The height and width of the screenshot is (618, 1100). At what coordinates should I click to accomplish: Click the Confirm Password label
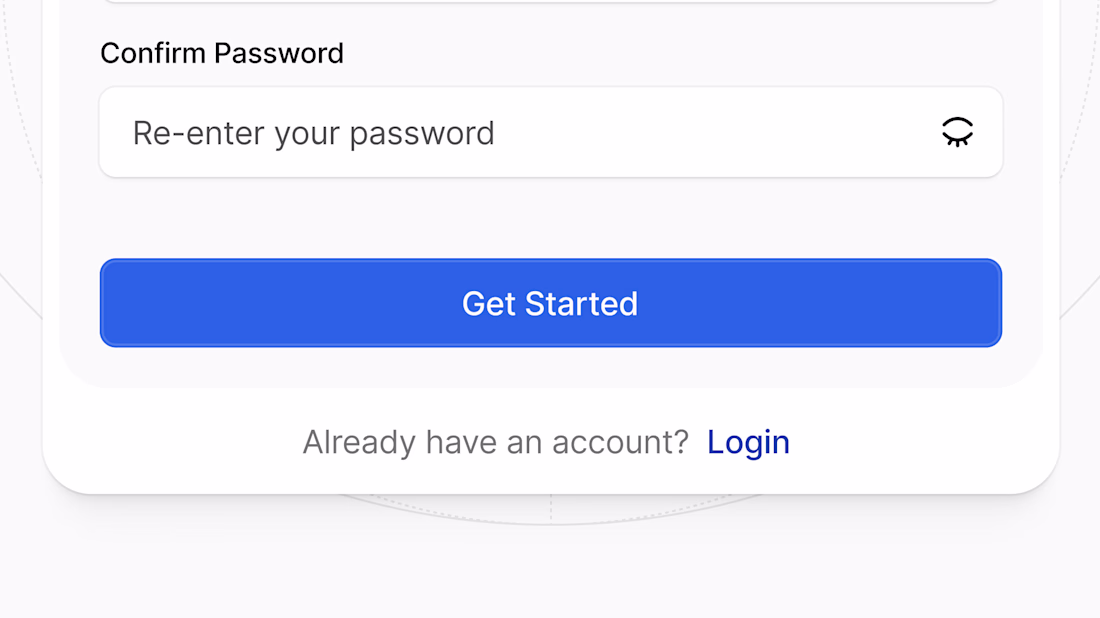(222, 53)
